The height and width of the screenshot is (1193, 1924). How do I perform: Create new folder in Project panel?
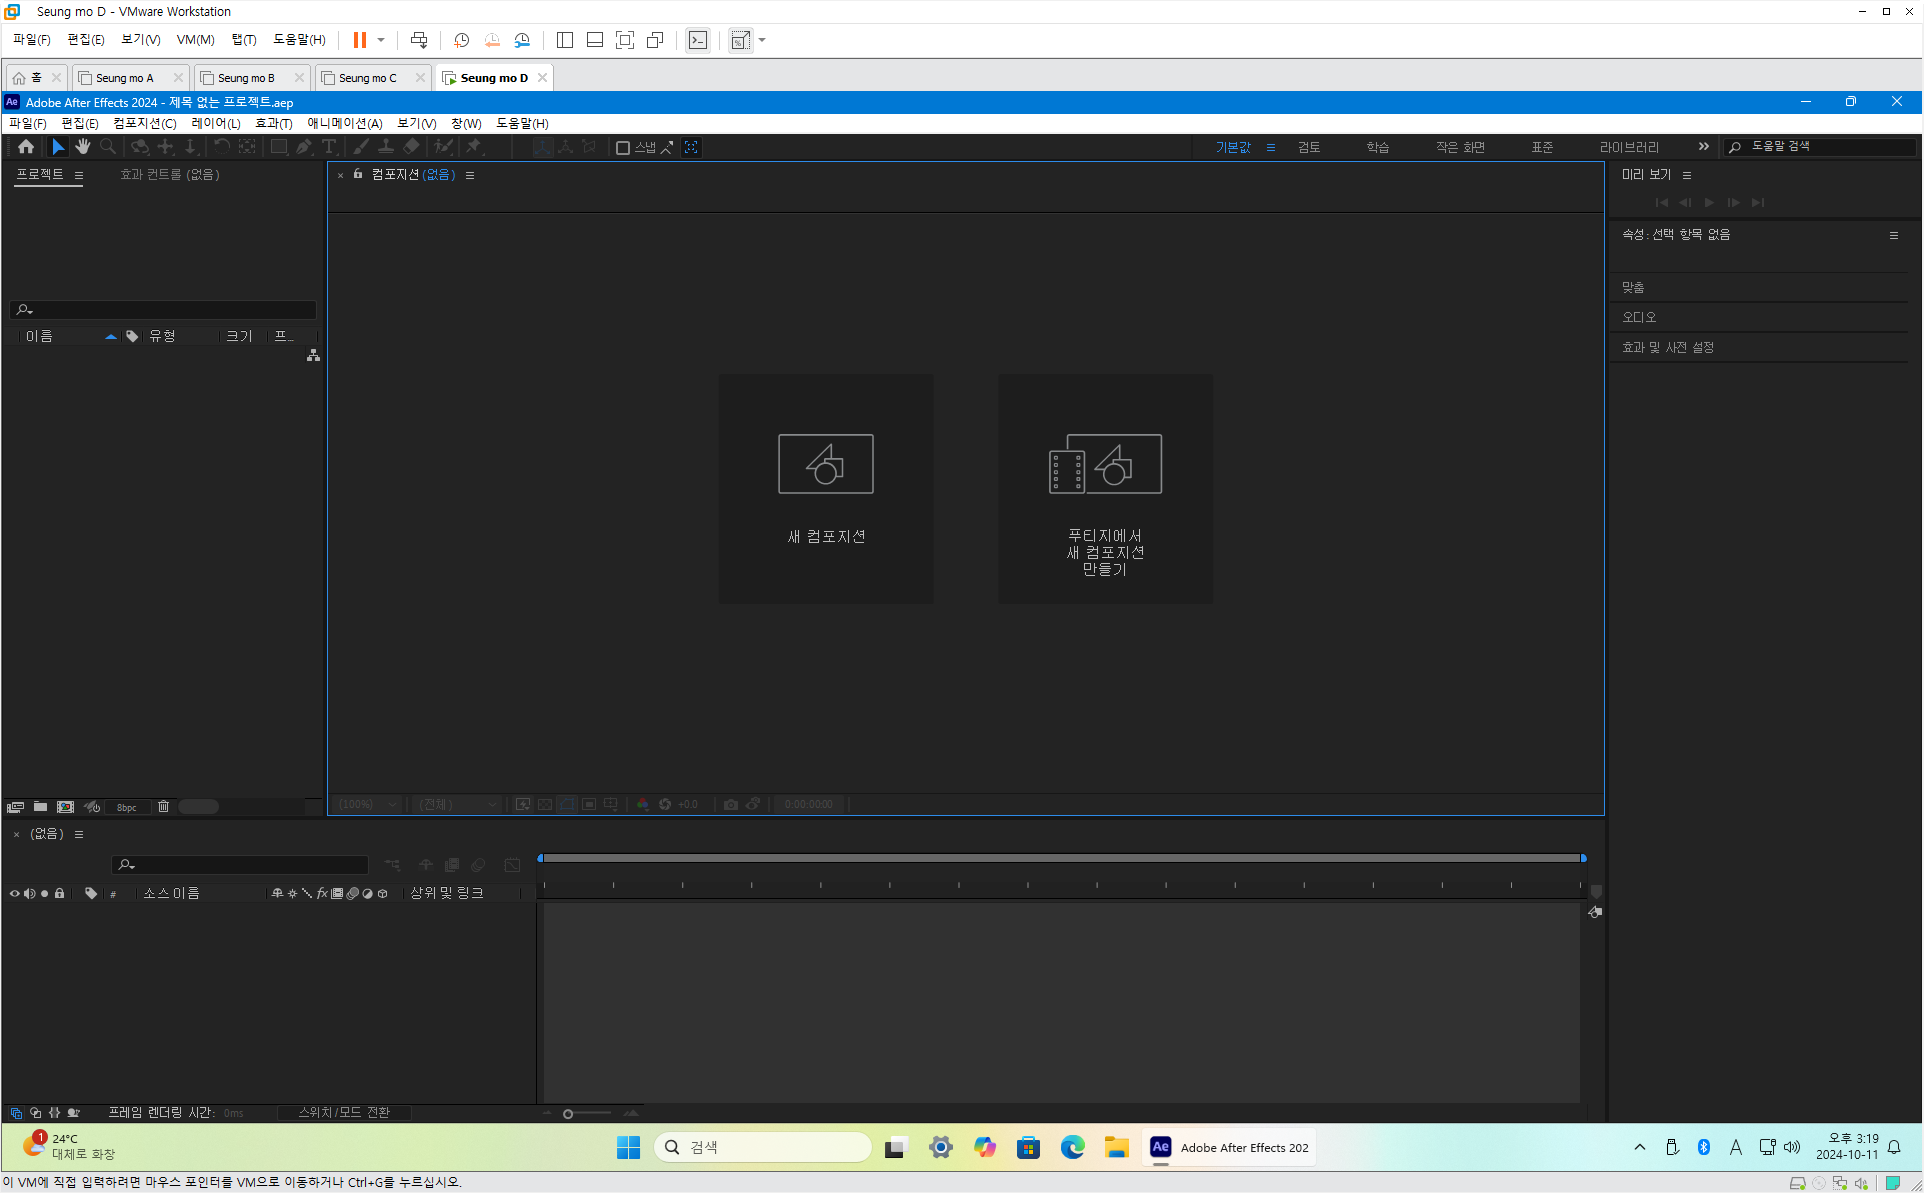pyautogui.click(x=40, y=807)
